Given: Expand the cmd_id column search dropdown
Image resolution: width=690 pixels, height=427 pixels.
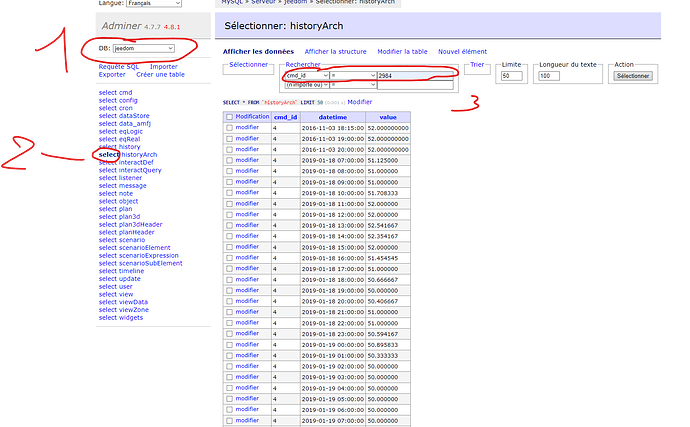Looking at the screenshot, I should pos(306,75).
